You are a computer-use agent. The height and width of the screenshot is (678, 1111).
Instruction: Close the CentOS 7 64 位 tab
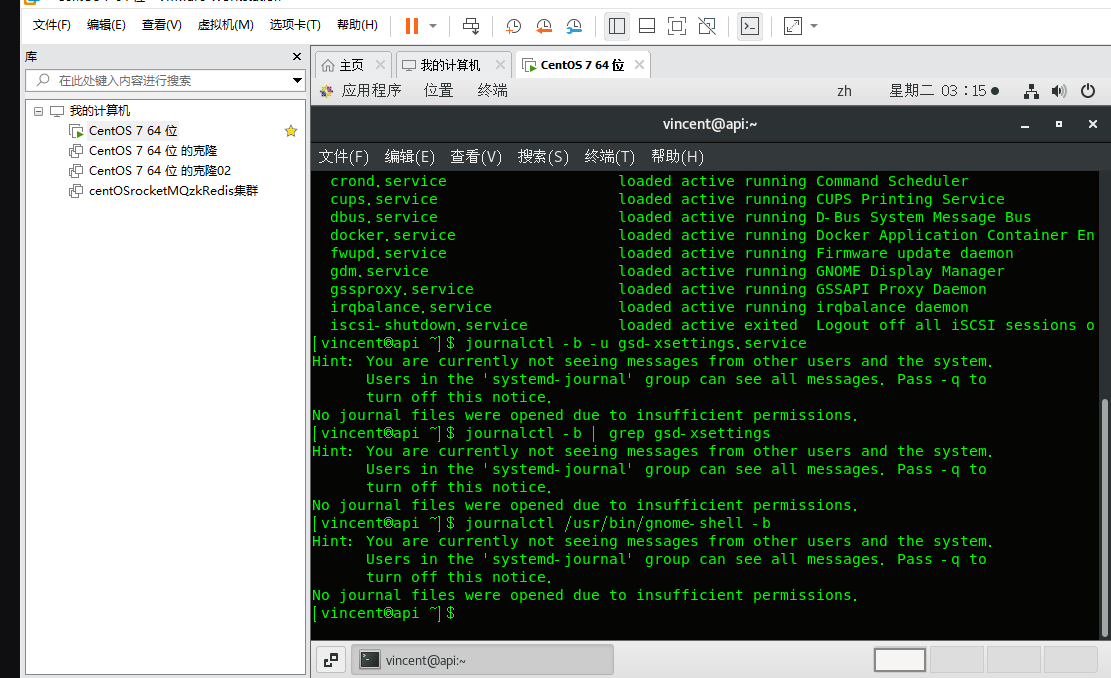coord(639,64)
